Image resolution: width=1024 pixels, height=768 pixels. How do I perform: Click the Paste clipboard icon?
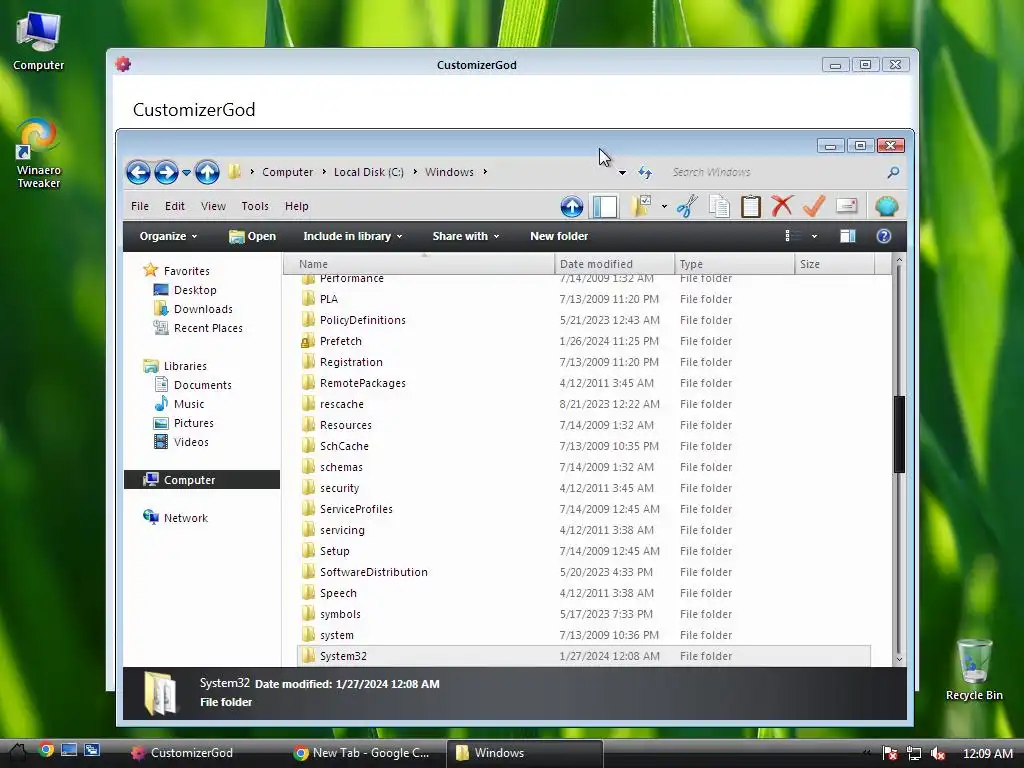(750, 206)
